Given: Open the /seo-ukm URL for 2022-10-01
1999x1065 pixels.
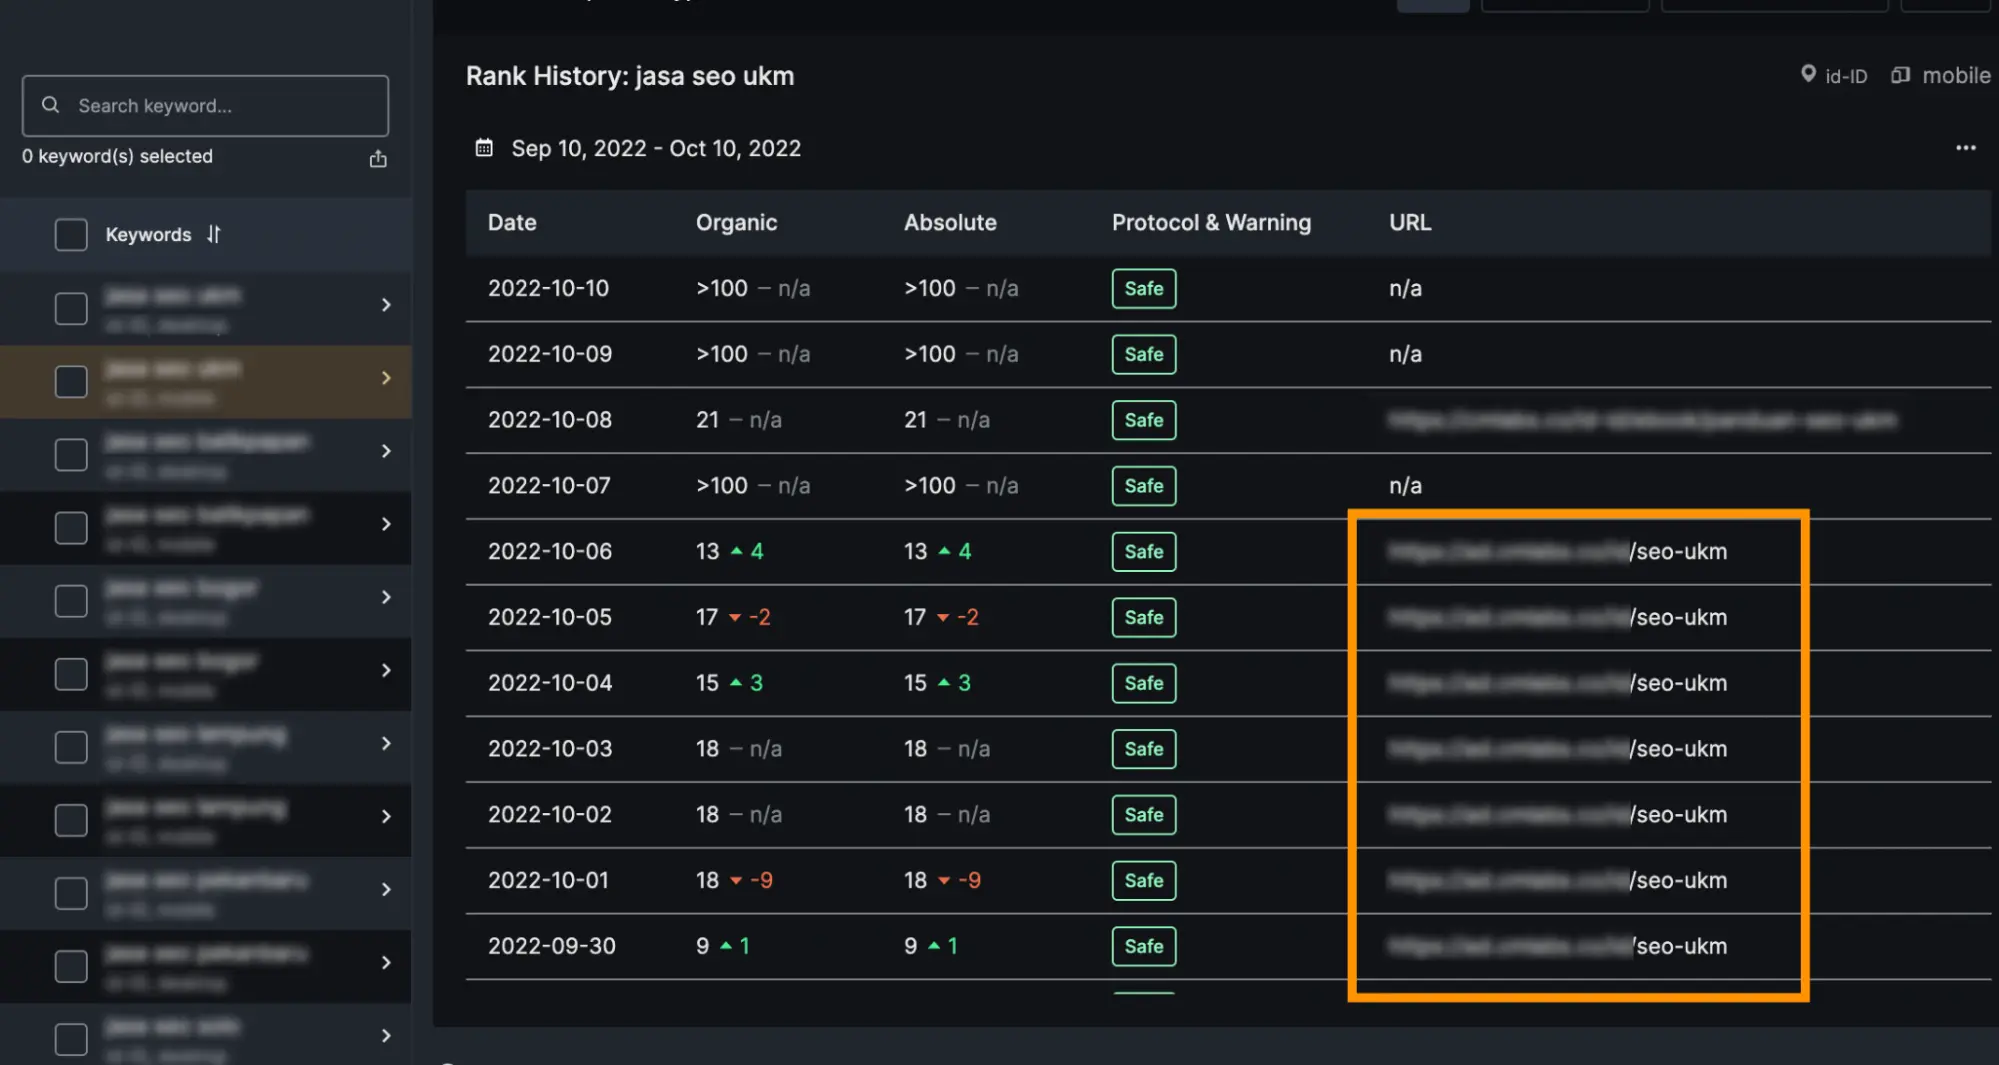Looking at the screenshot, I should click(1558, 880).
